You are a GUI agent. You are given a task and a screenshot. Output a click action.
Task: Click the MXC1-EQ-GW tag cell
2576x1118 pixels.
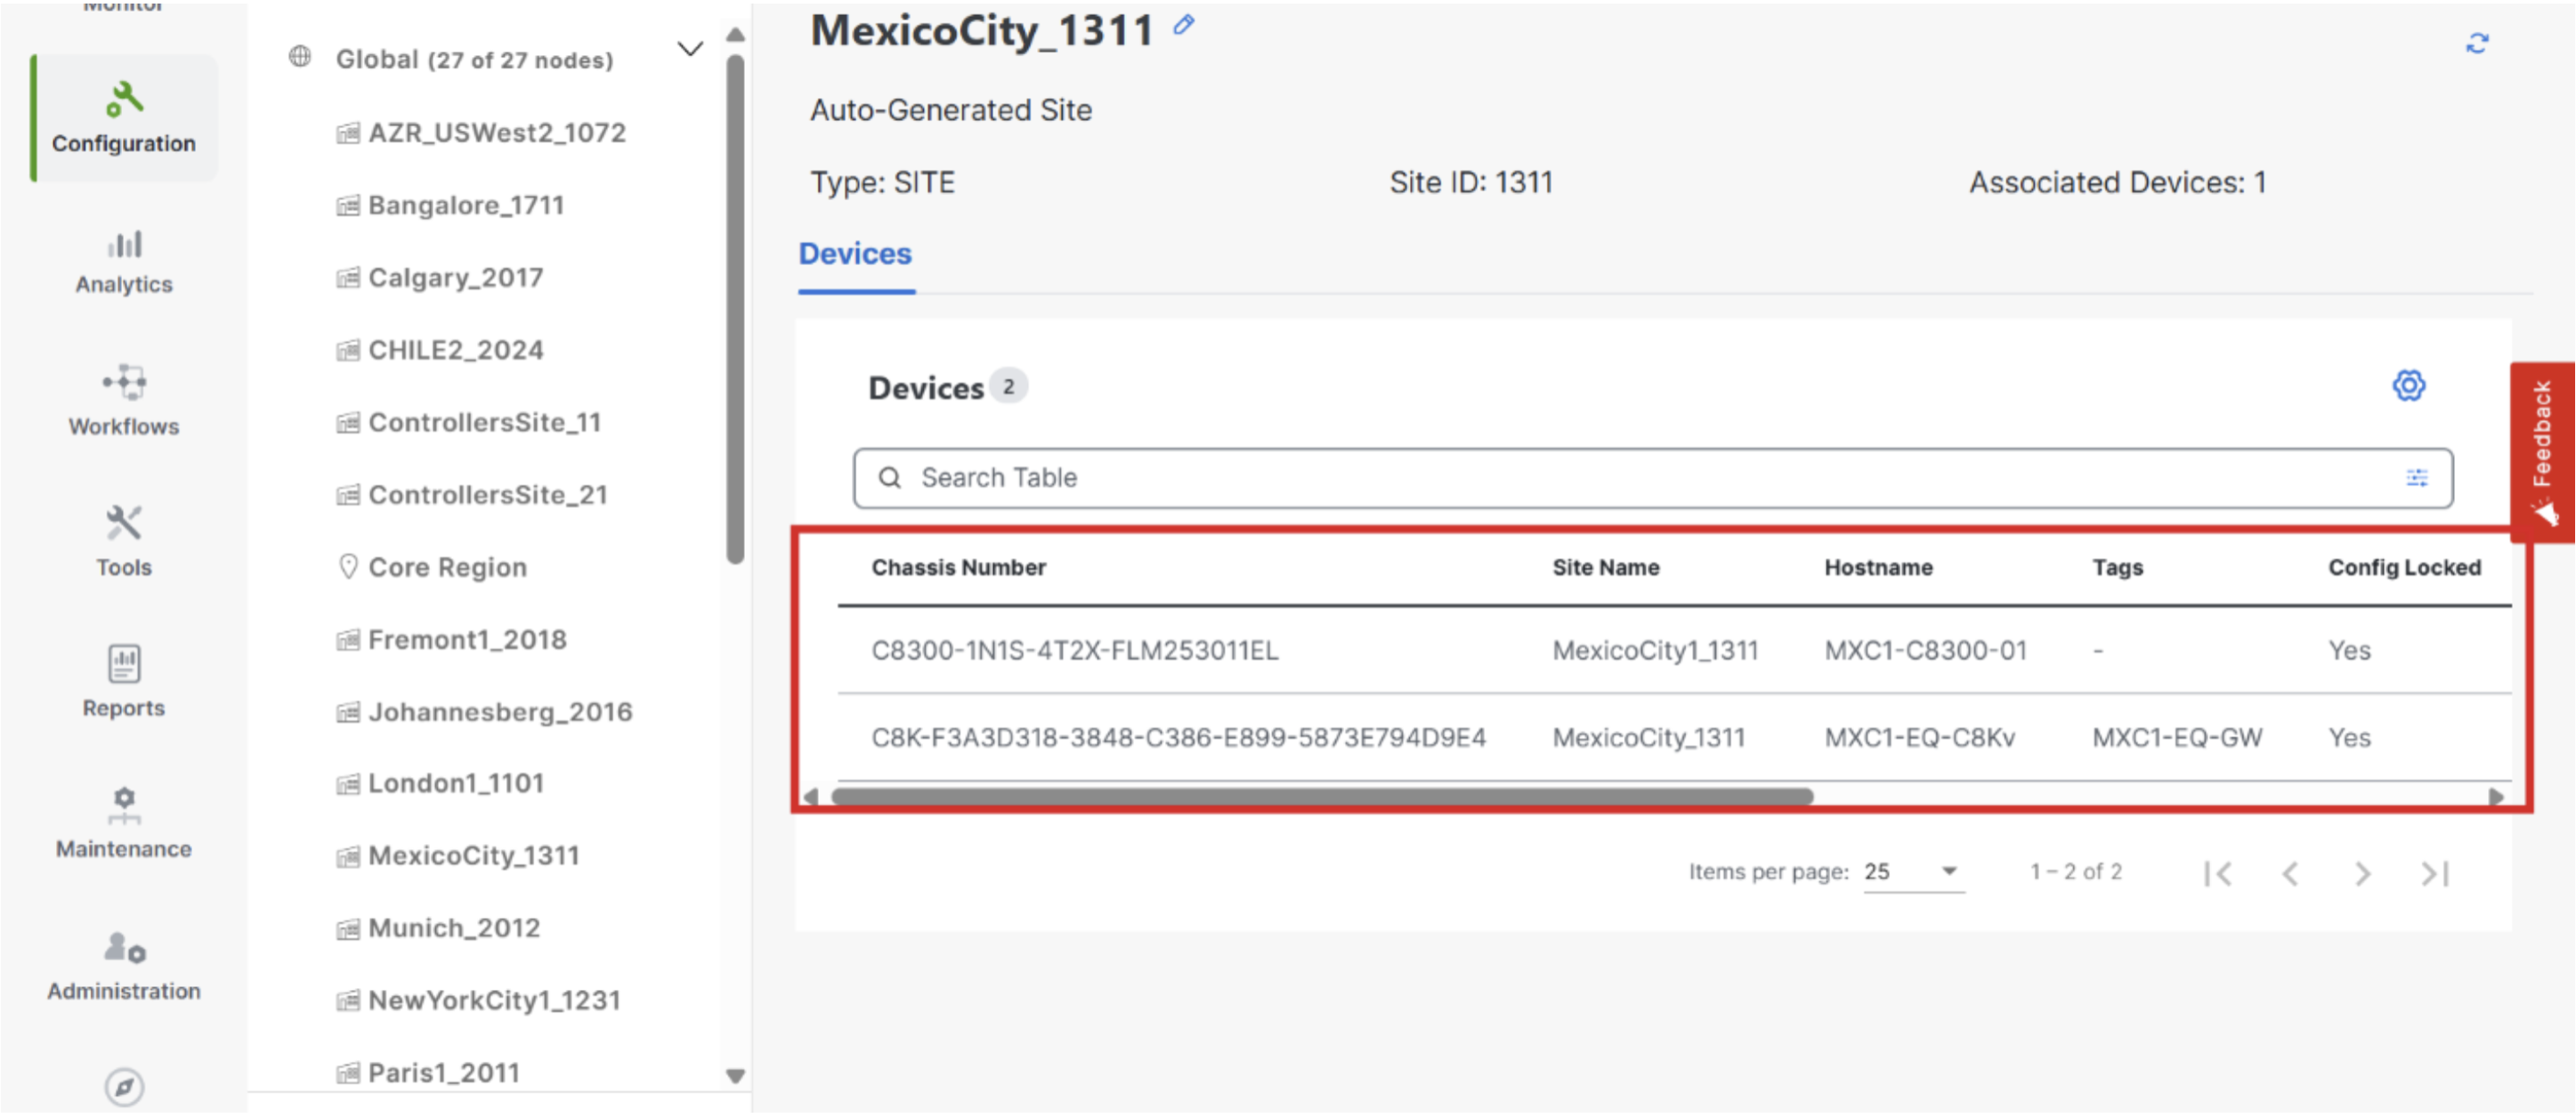[x=2177, y=738]
